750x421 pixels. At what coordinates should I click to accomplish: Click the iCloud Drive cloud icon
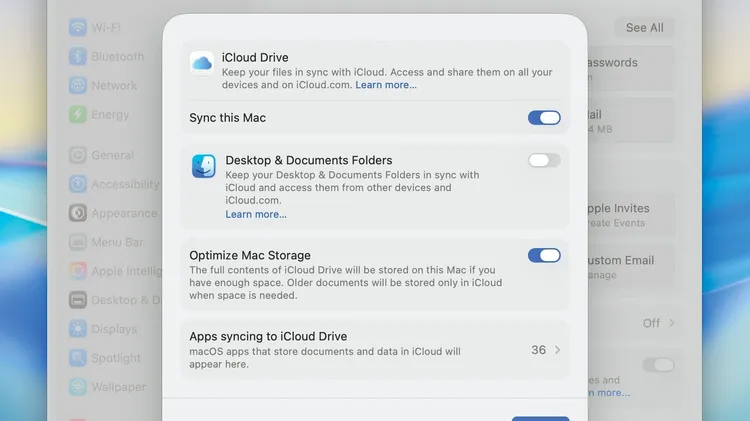(x=202, y=63)
